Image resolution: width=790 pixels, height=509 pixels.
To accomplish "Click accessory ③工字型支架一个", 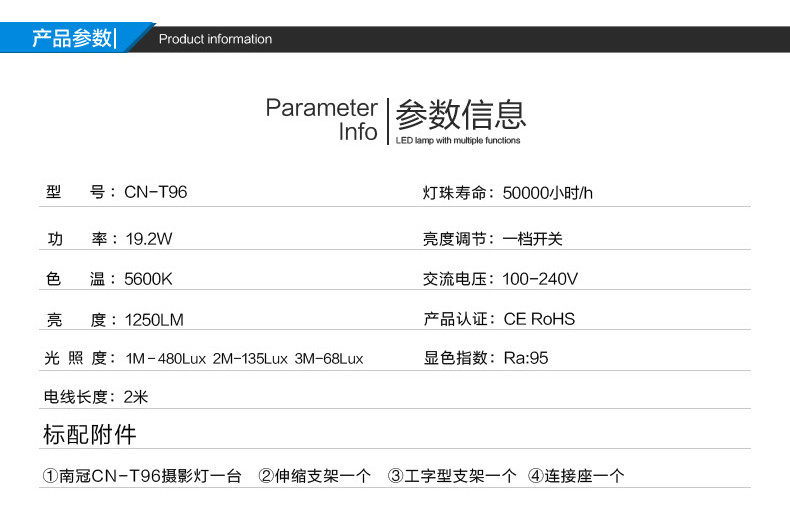I will point(452,476).
